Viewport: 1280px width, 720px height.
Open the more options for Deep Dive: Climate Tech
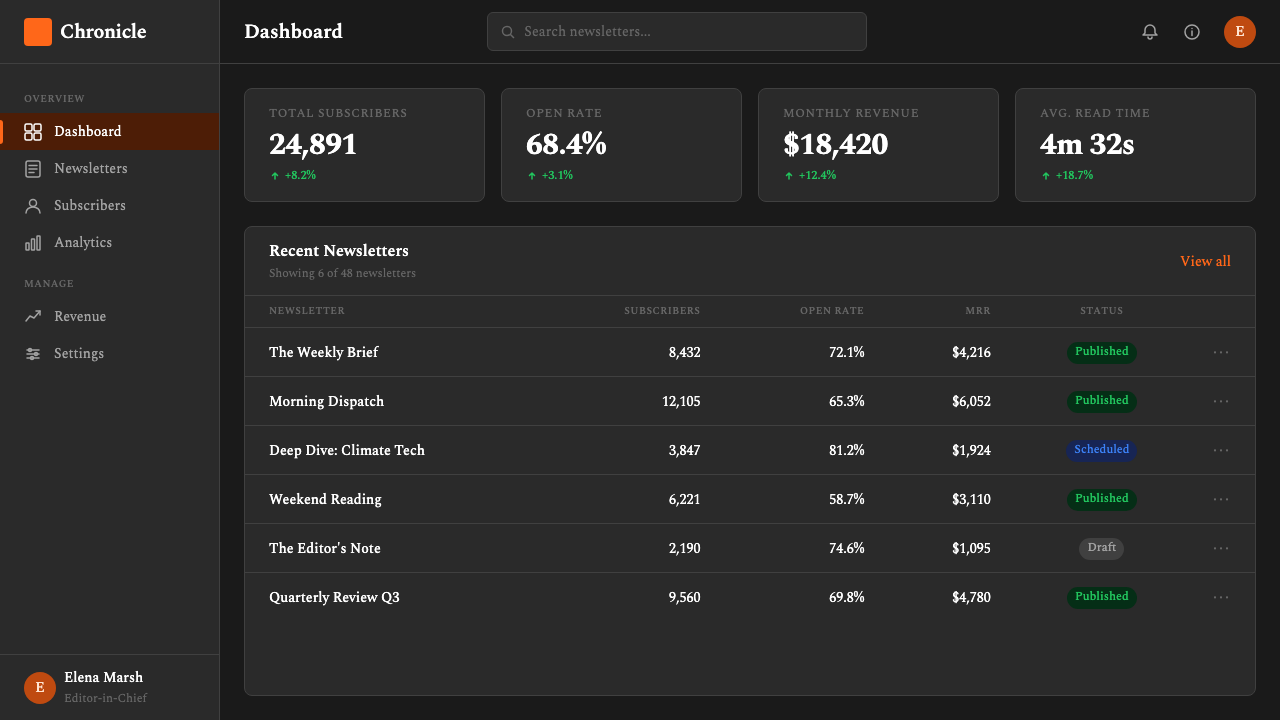pyautogui.click(x=1221, y=450)
